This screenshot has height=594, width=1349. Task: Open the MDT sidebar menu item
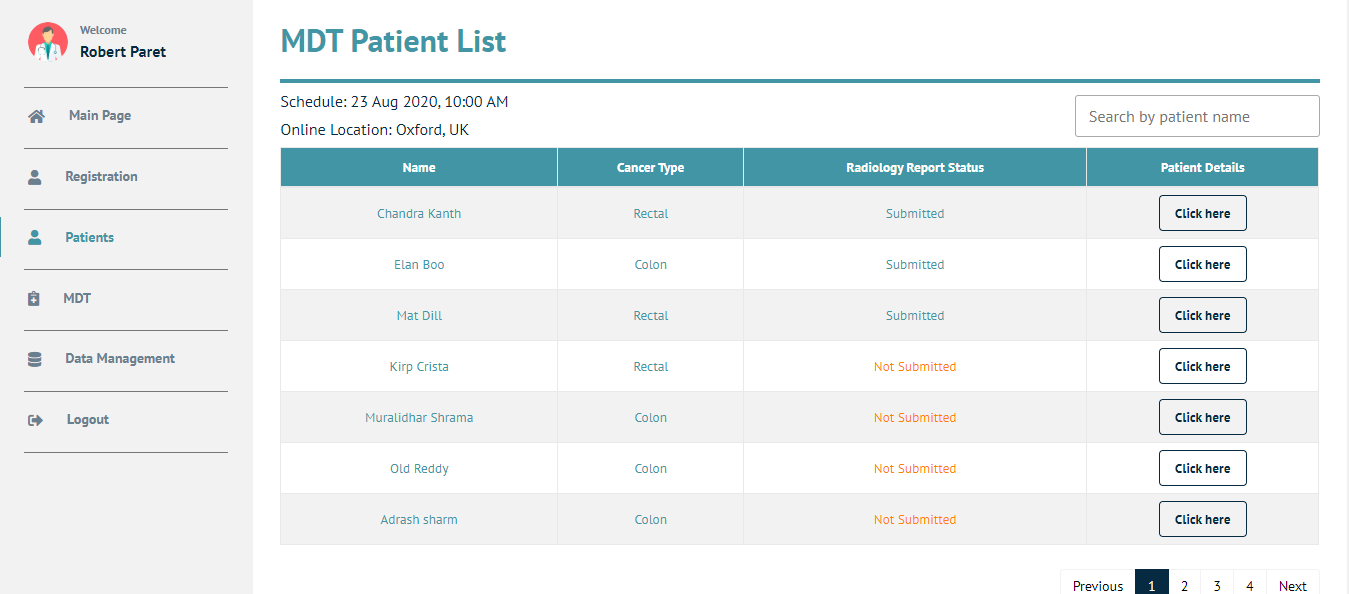(x=77, y=299)
